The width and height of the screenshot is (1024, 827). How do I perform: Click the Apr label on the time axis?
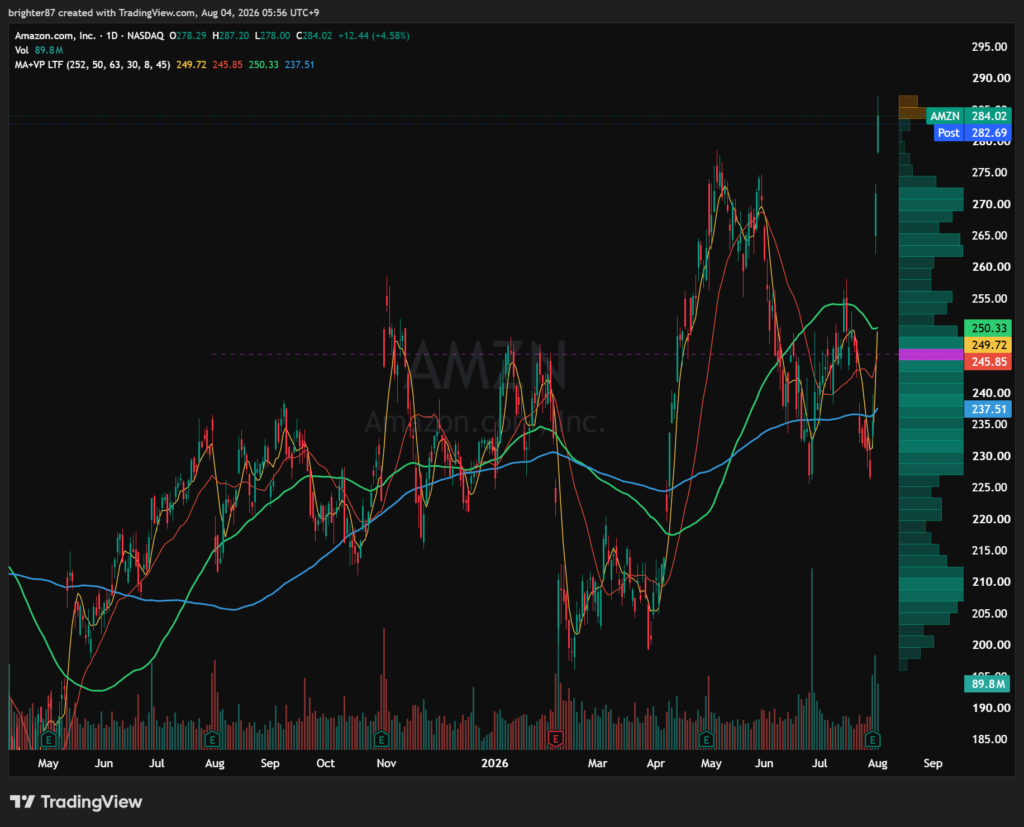(x=656, y=763)
